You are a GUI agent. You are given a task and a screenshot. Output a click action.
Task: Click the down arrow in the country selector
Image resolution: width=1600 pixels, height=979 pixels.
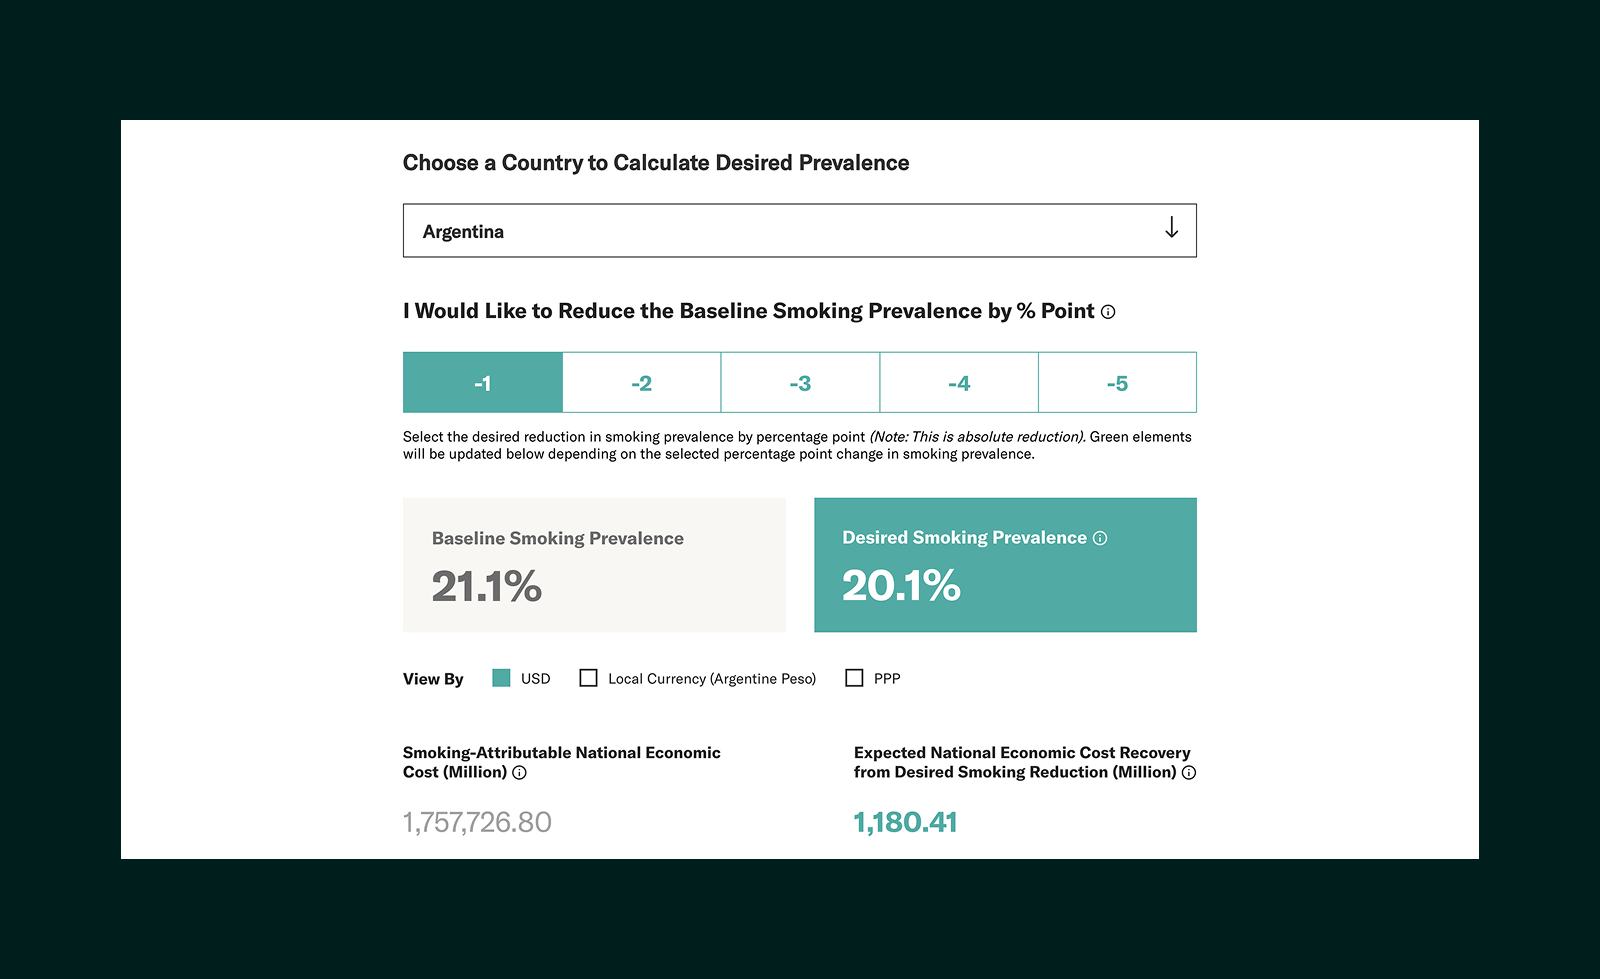tap(1170, 230)
